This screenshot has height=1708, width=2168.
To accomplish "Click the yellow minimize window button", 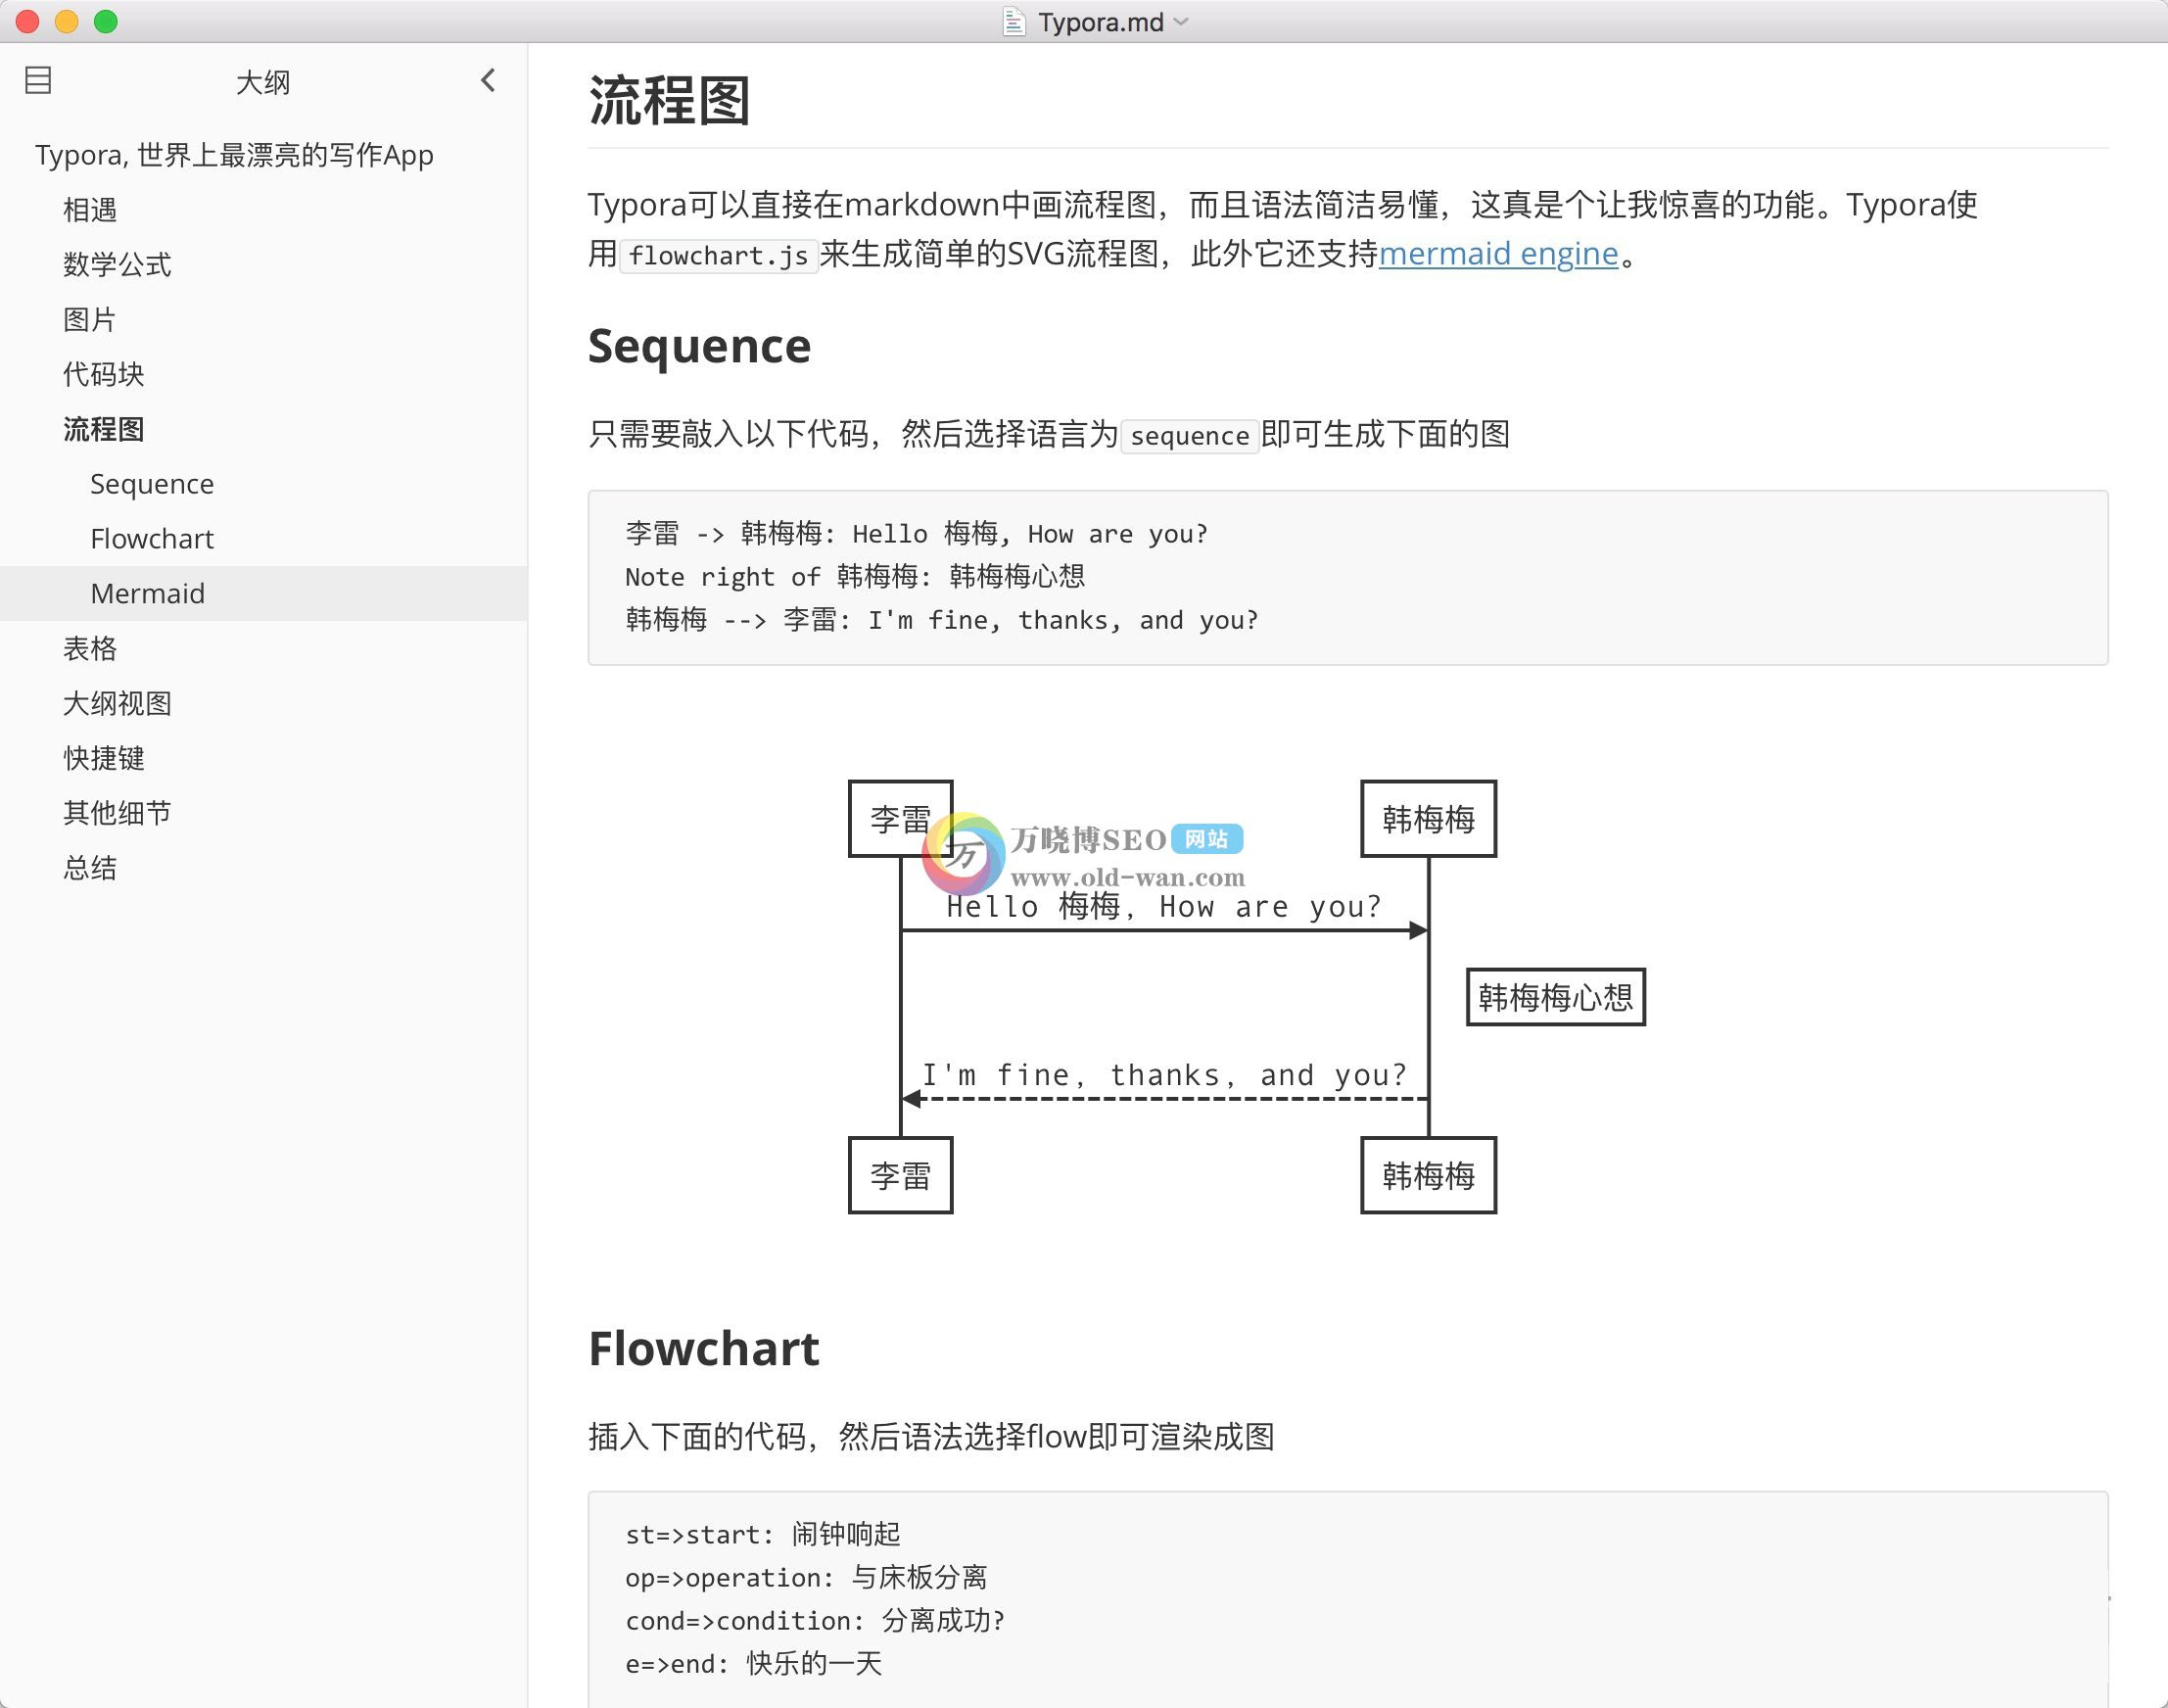I will [x=66, y=21].
